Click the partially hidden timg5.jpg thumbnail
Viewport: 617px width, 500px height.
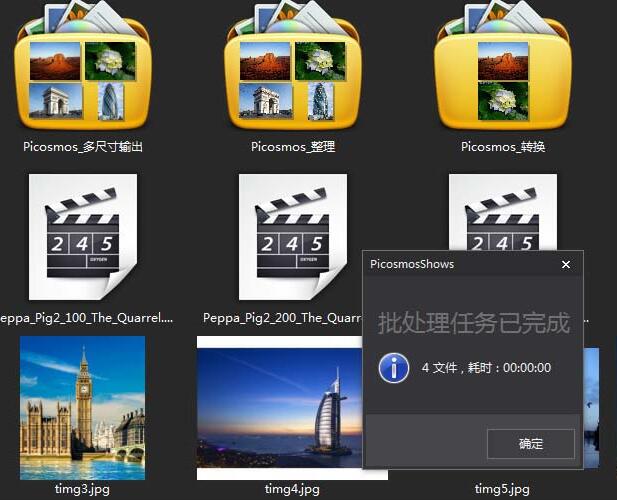pyautogui.click(x=591, y=410)
